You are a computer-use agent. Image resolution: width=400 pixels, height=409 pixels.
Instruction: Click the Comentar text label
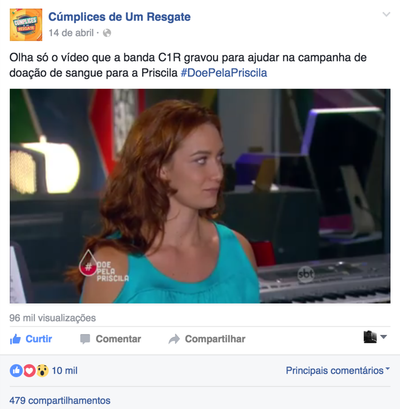[x=118, y=339]
